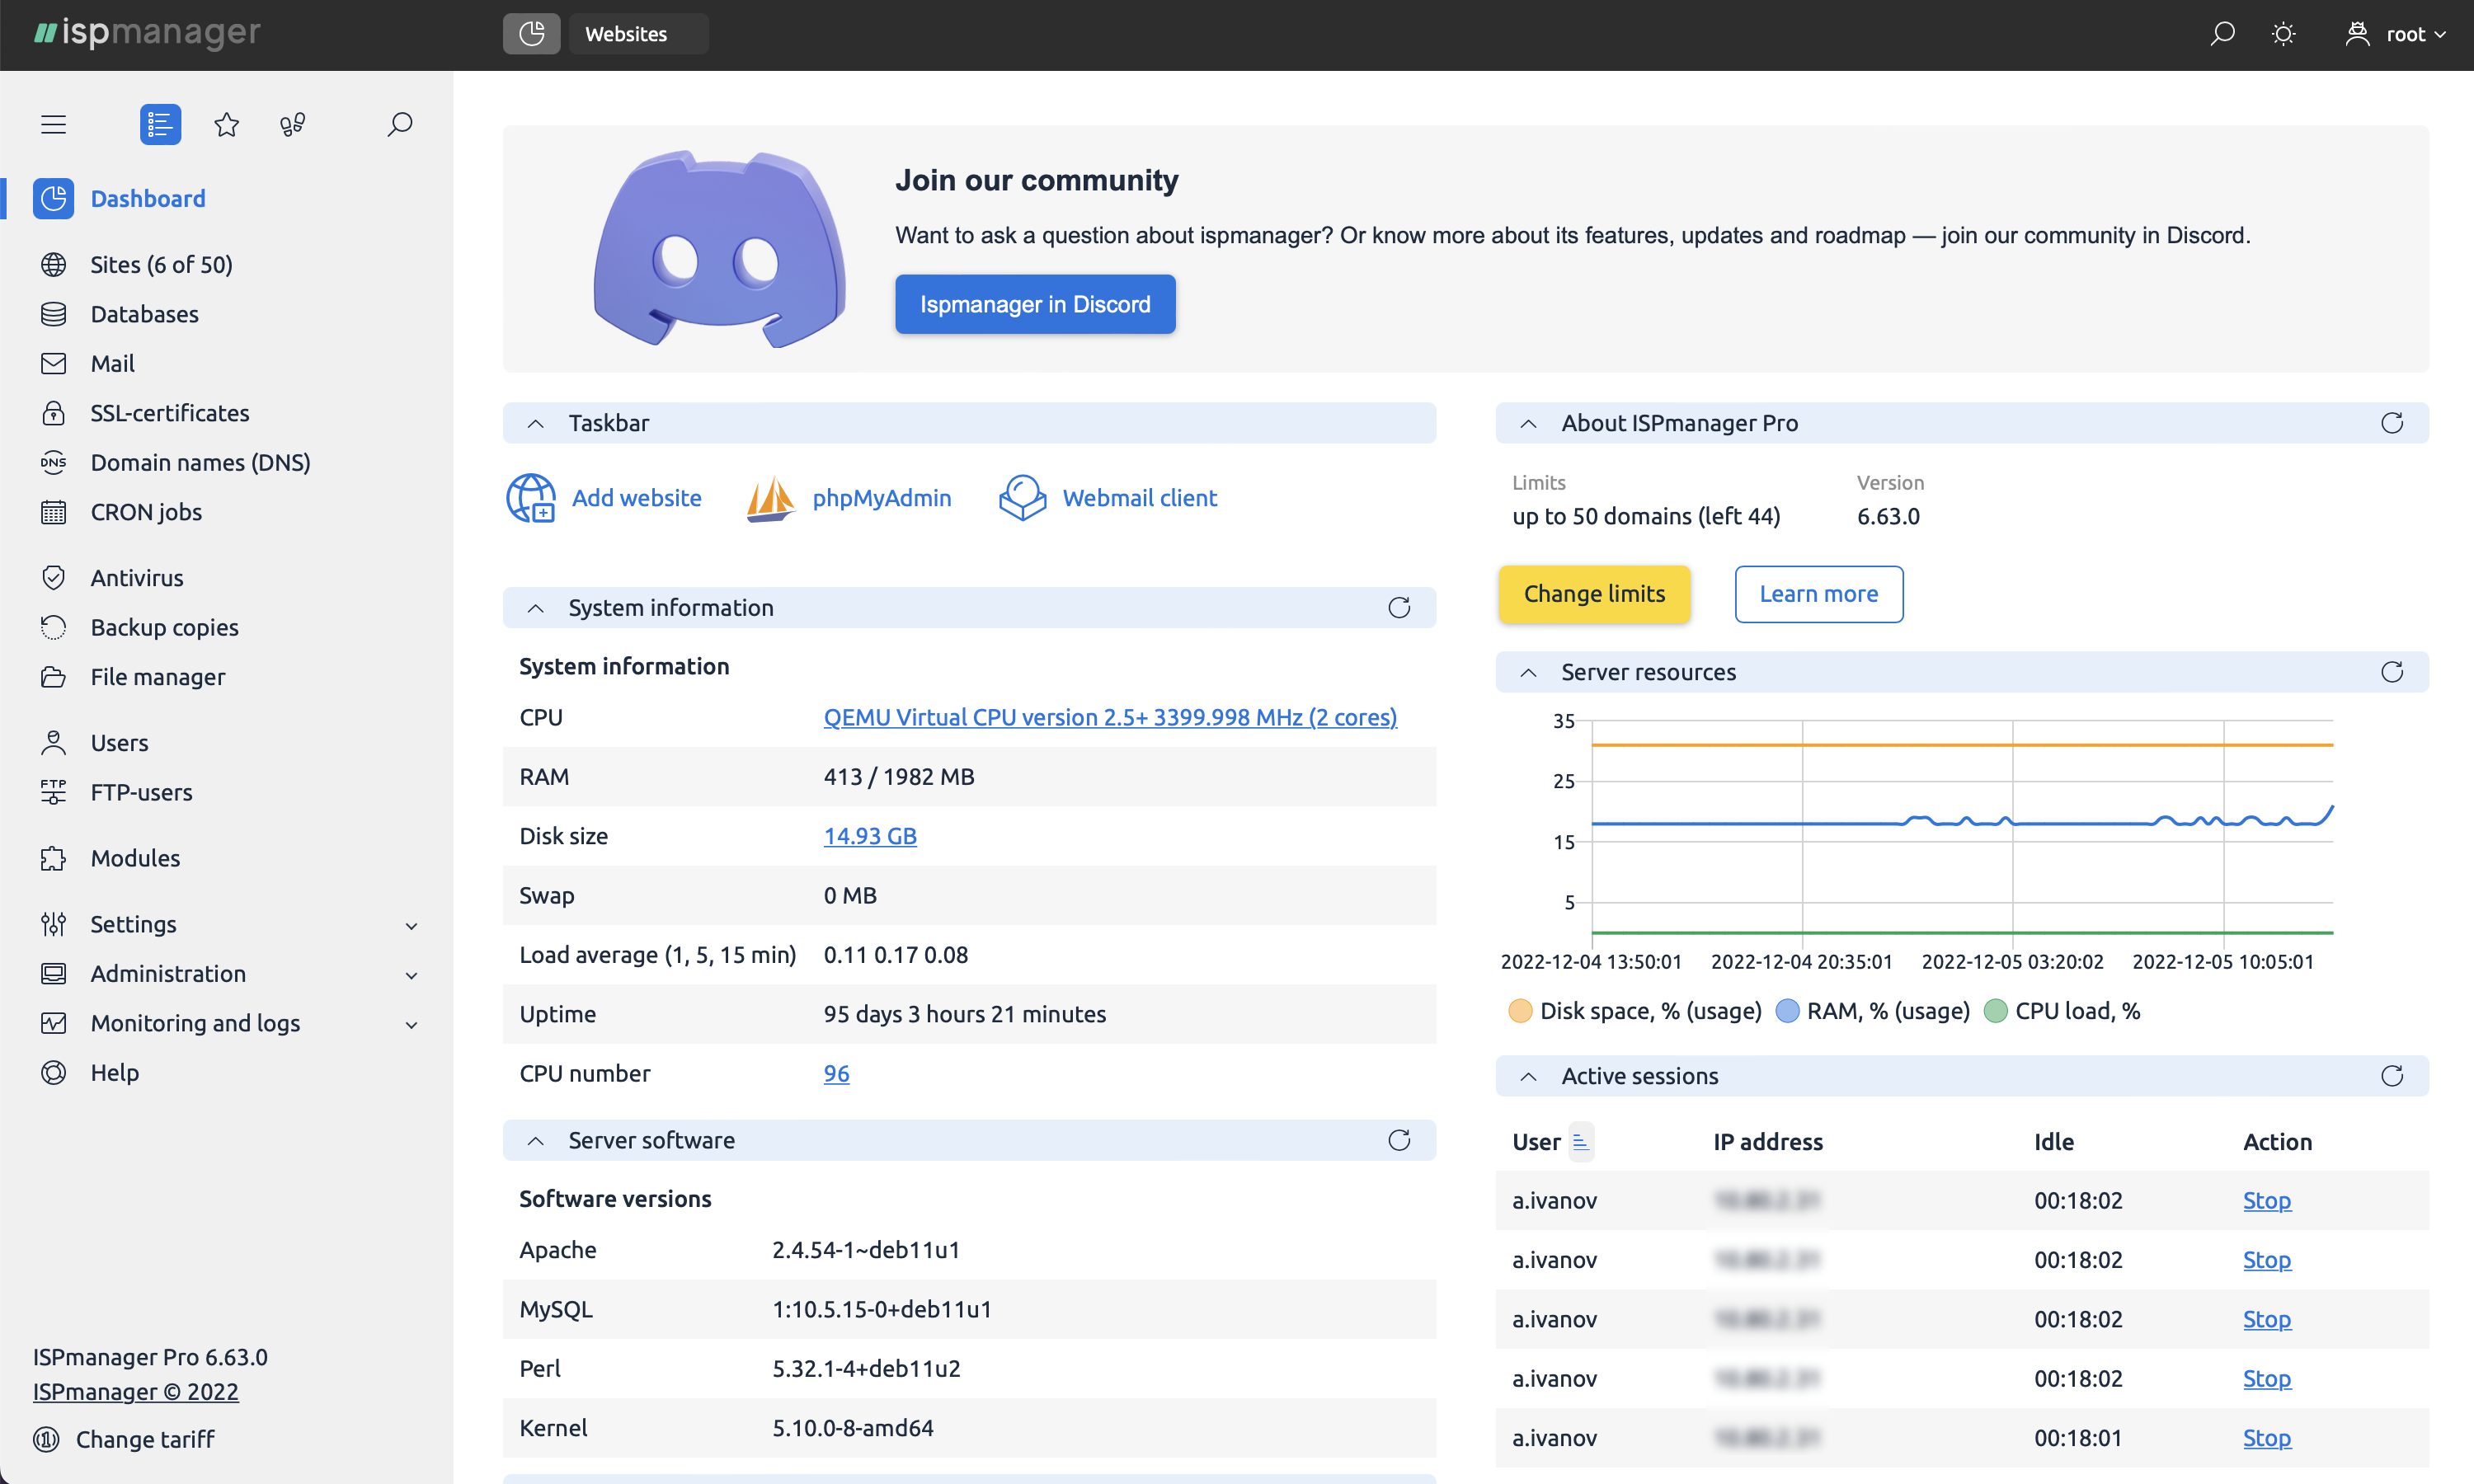Image resolution: width=2474 pixels, height=1484 pixels.
Task: Click the Users person icon
Action: 54,743
